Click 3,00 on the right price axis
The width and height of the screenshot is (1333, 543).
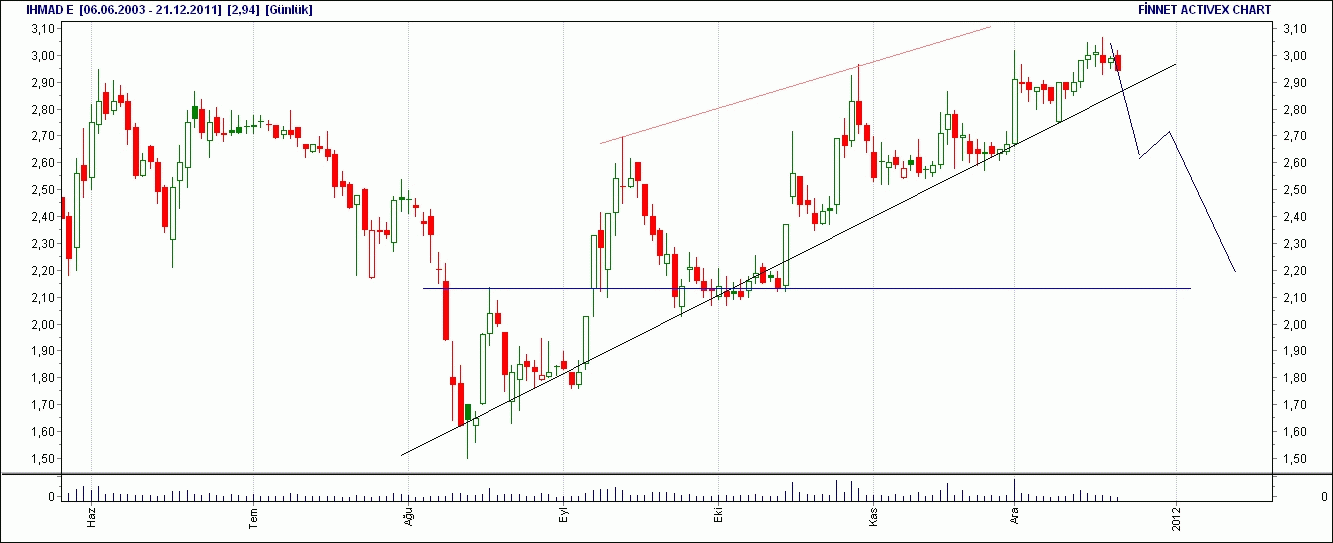click(1295, 56)
